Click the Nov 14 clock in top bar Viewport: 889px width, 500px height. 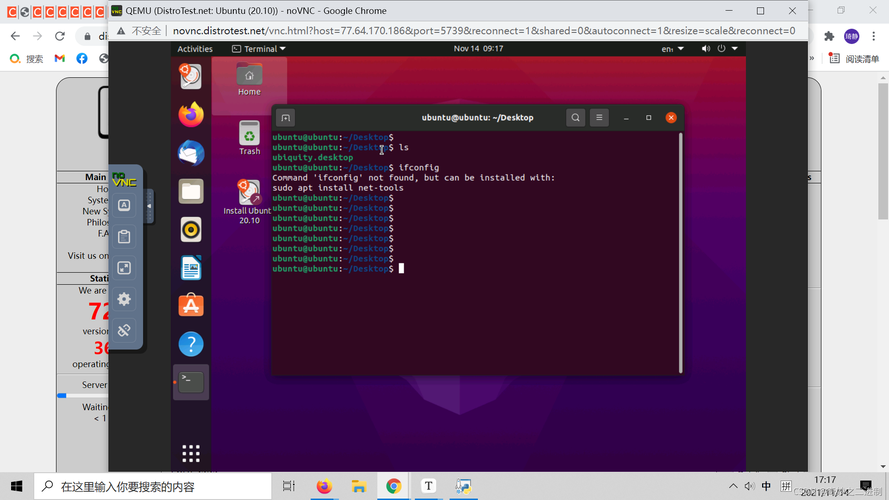(x=478, y=48)
